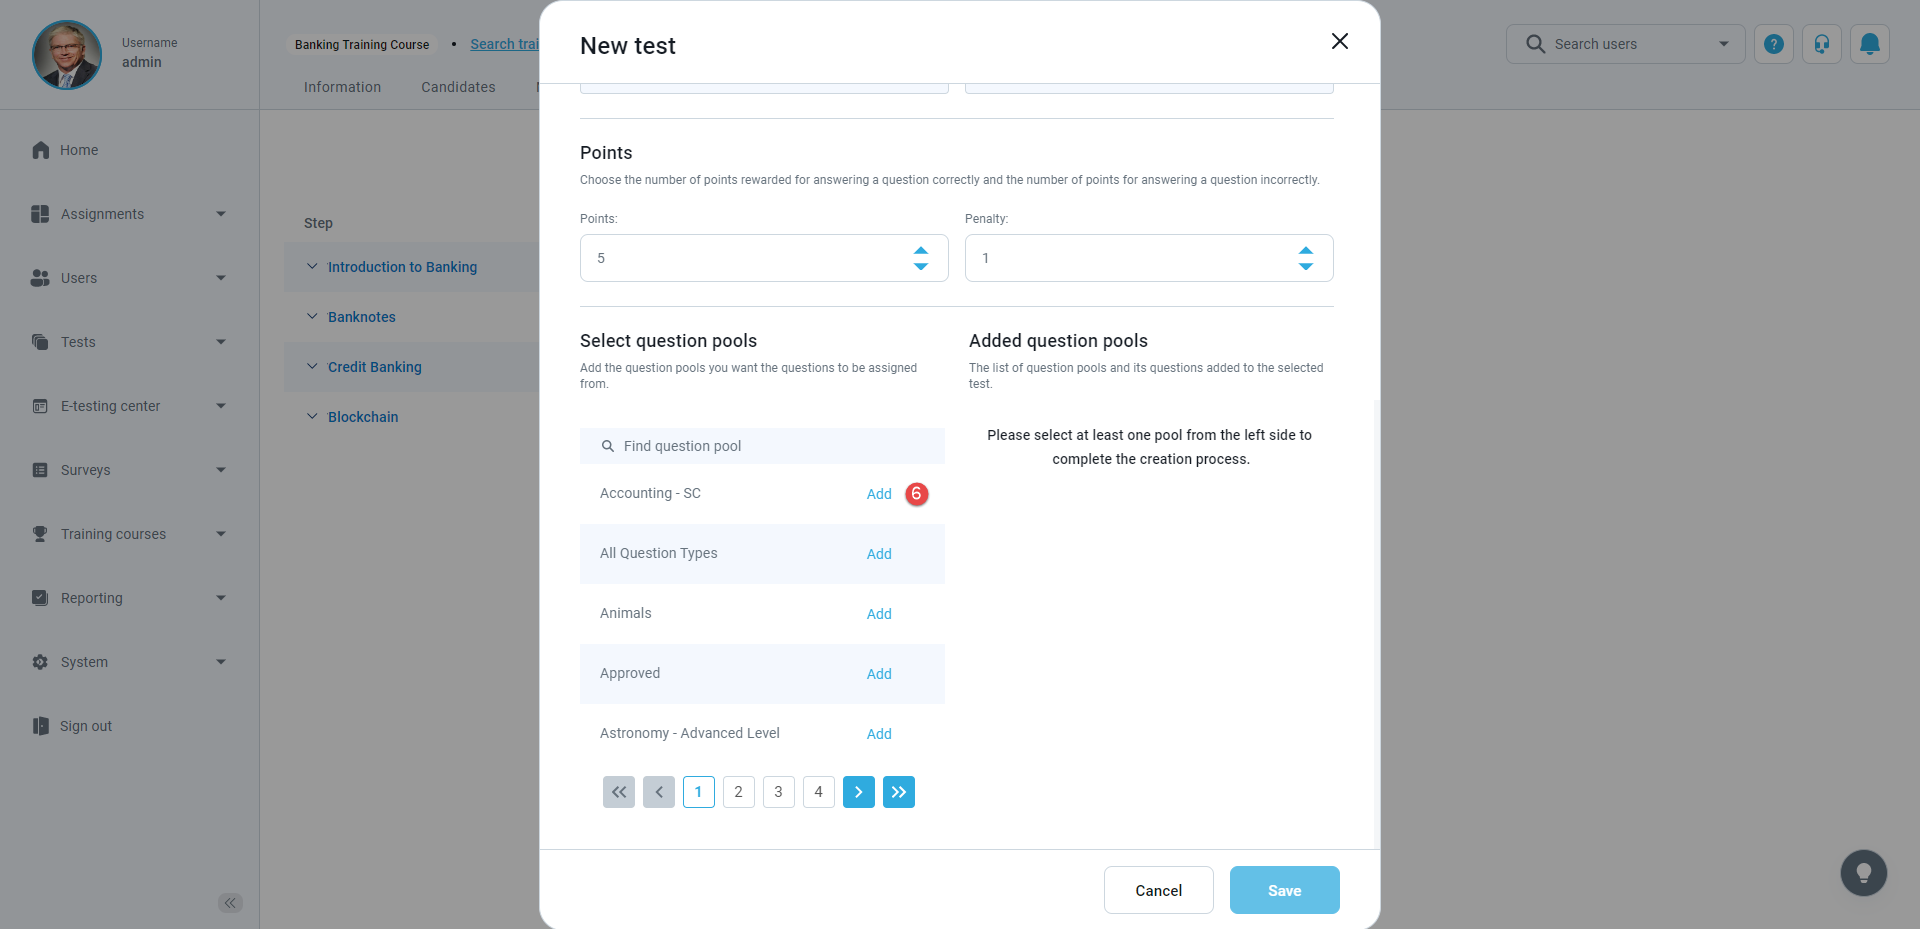The image size is (1920, 929).
Task: Open notifications bell icon
Action: (1869, 44)
